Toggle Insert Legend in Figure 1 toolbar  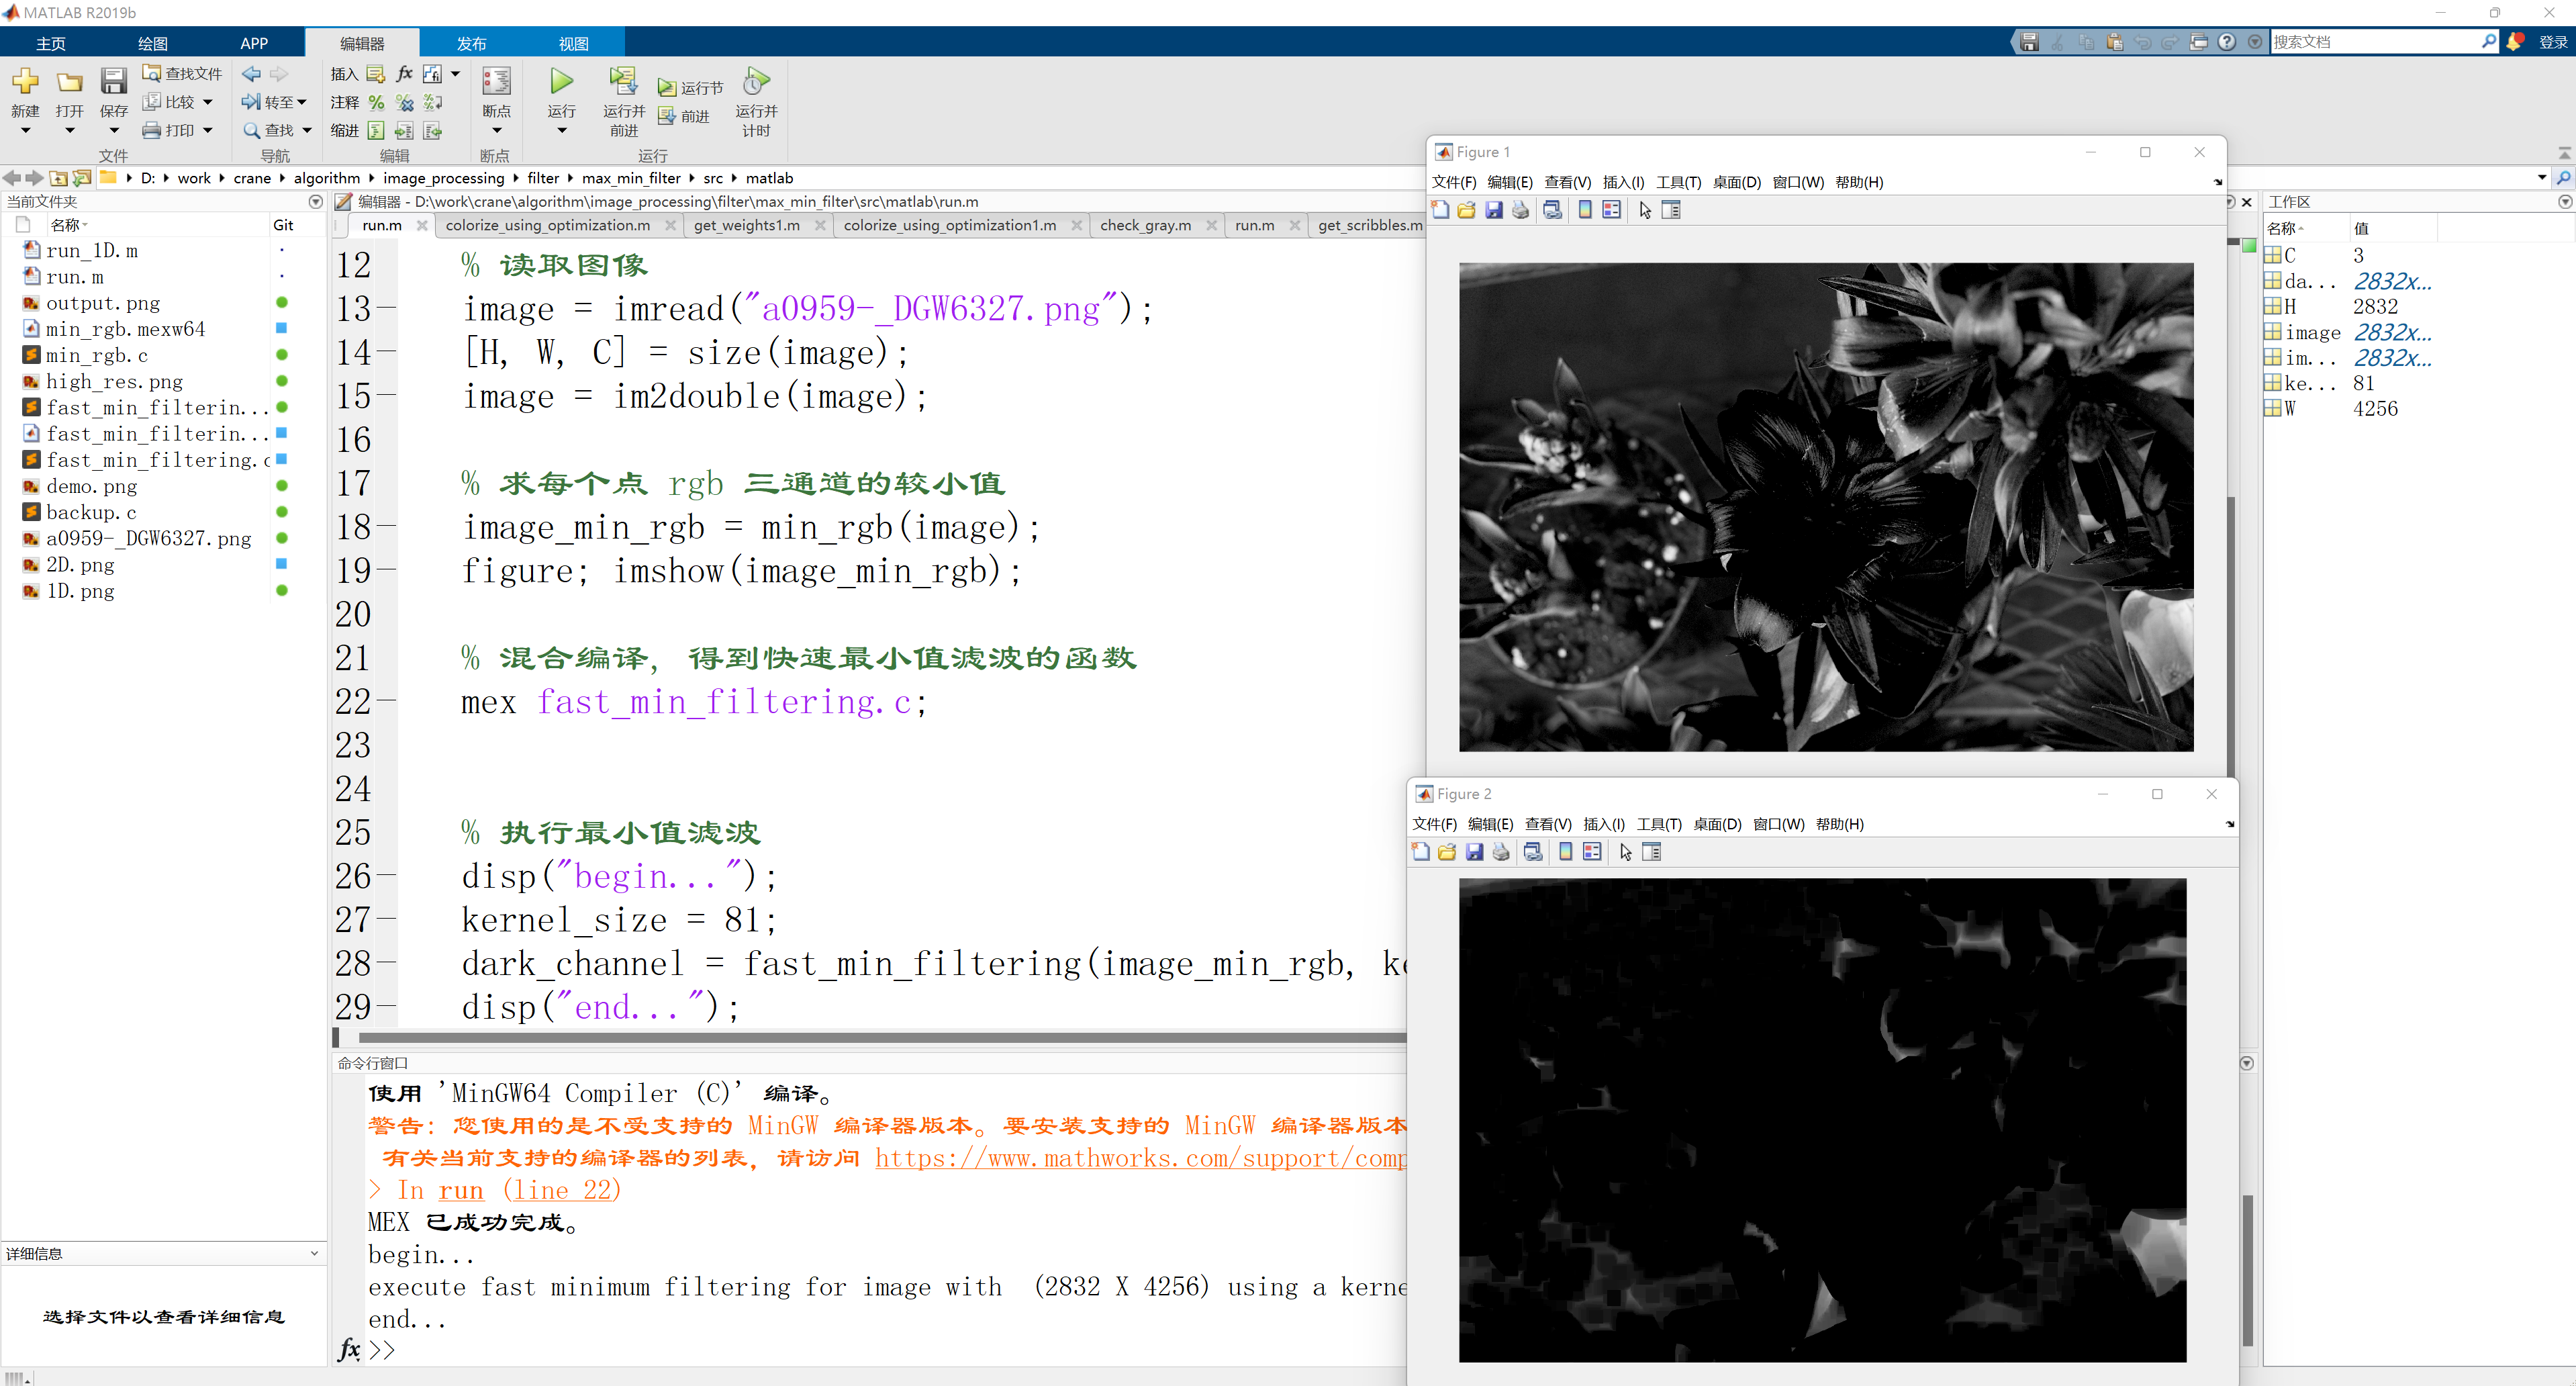point(1611,210)
